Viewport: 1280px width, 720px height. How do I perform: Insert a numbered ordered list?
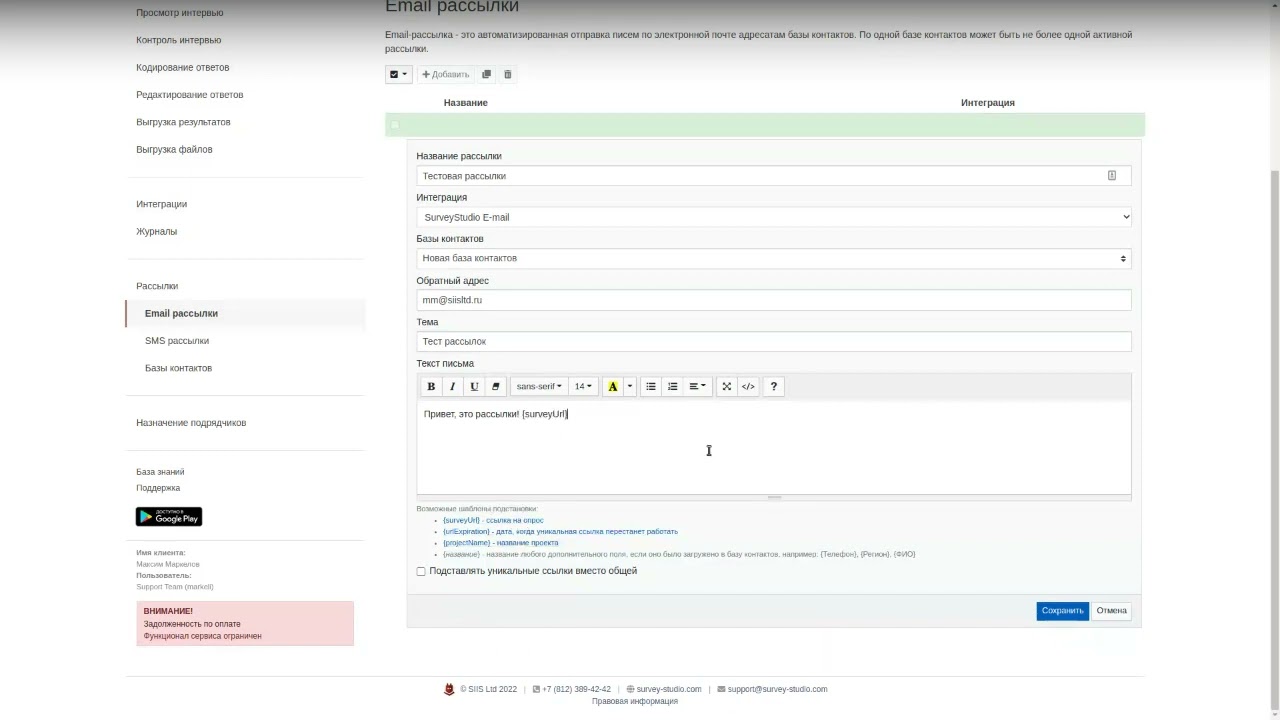(673, 387)
